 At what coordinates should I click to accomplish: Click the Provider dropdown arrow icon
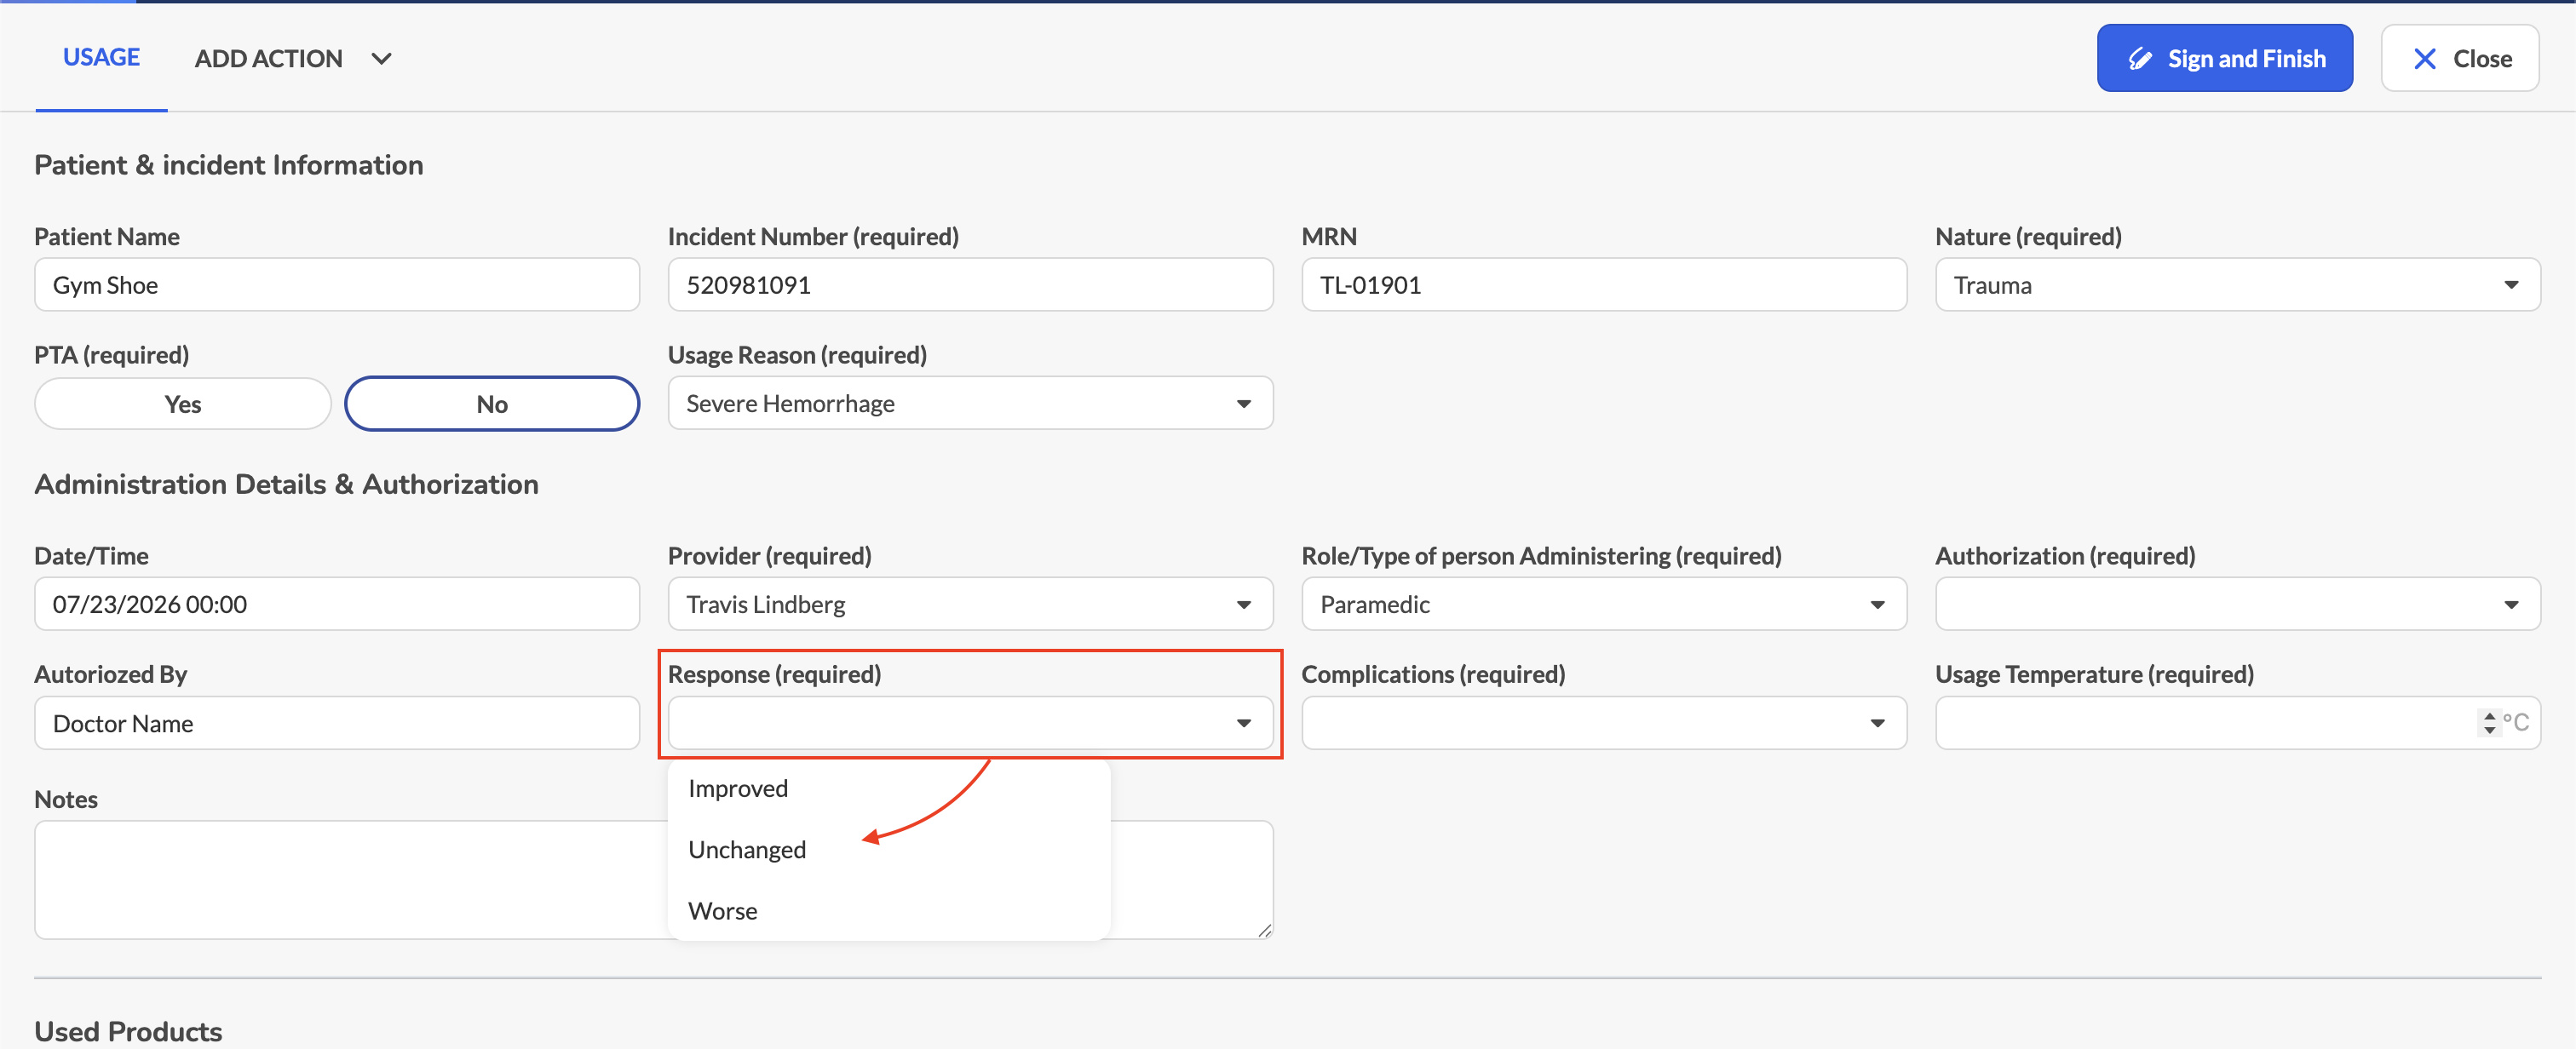coord(1243,605)
